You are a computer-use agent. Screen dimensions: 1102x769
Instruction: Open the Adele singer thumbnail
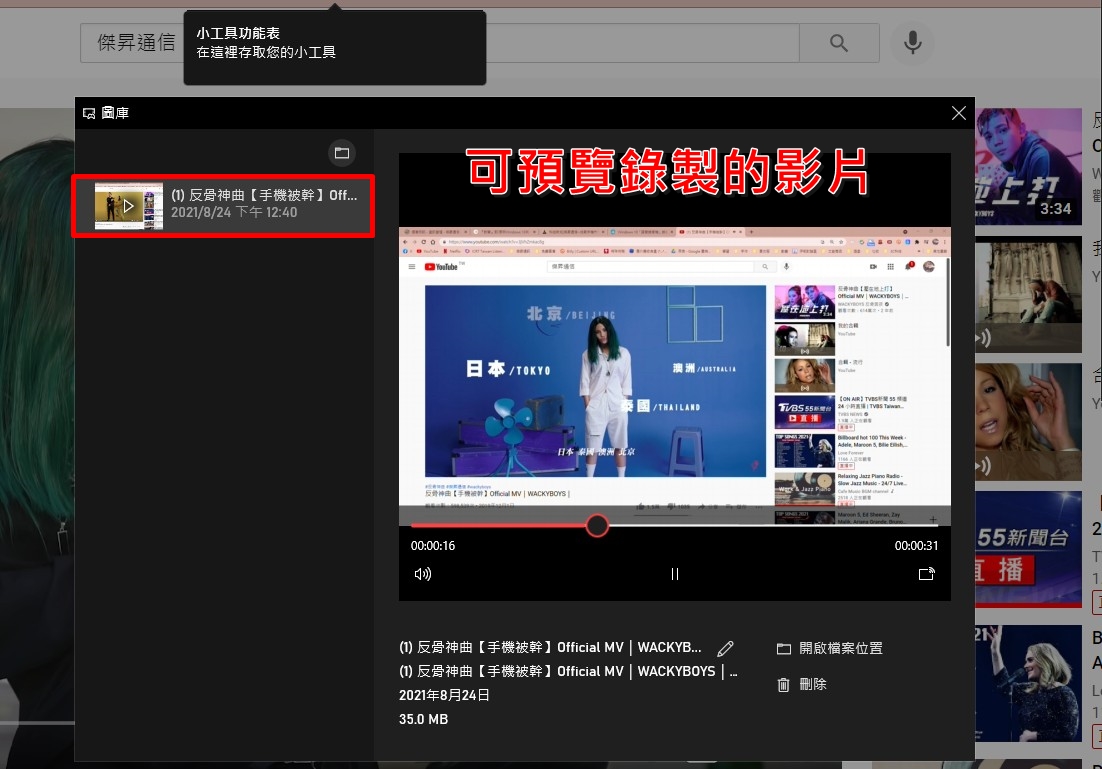click(x=1028, y=683)
